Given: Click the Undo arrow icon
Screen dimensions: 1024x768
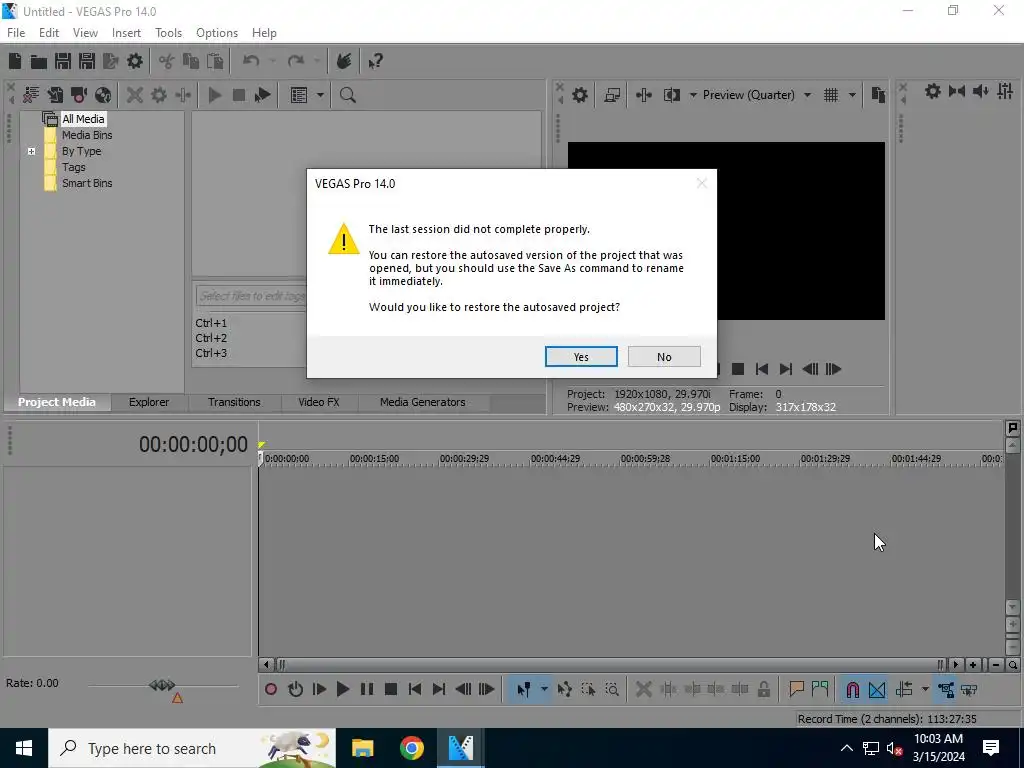Looking at the screenshot, I should [251, 61].
